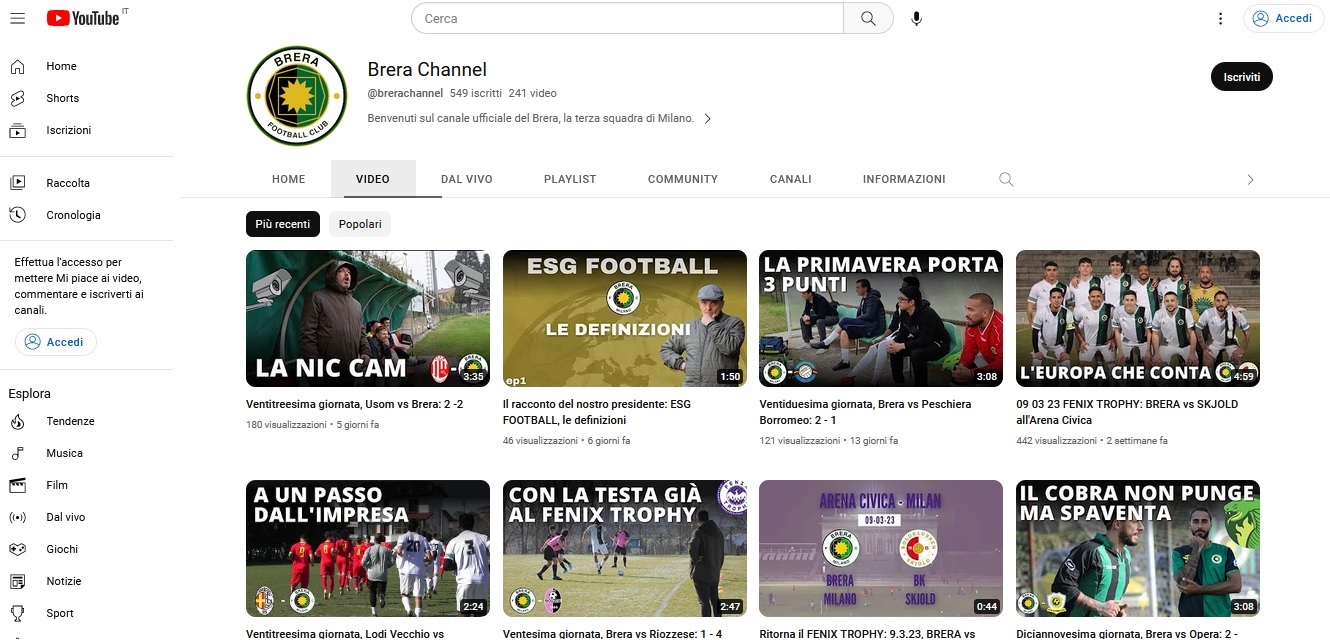This screenshot has width=1330, height=640.
Task: Click the Accedi button in the top bar
Action: tap(1283, 18)
